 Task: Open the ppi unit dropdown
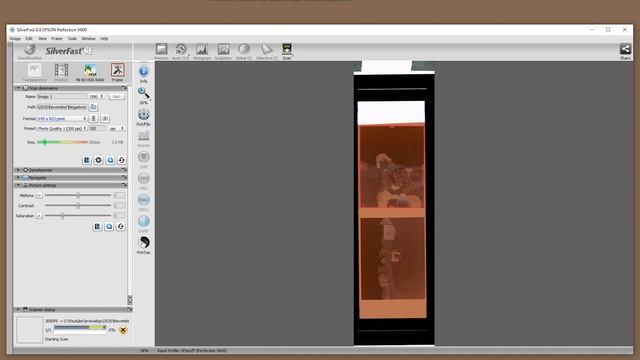click(x=117, y=129)
